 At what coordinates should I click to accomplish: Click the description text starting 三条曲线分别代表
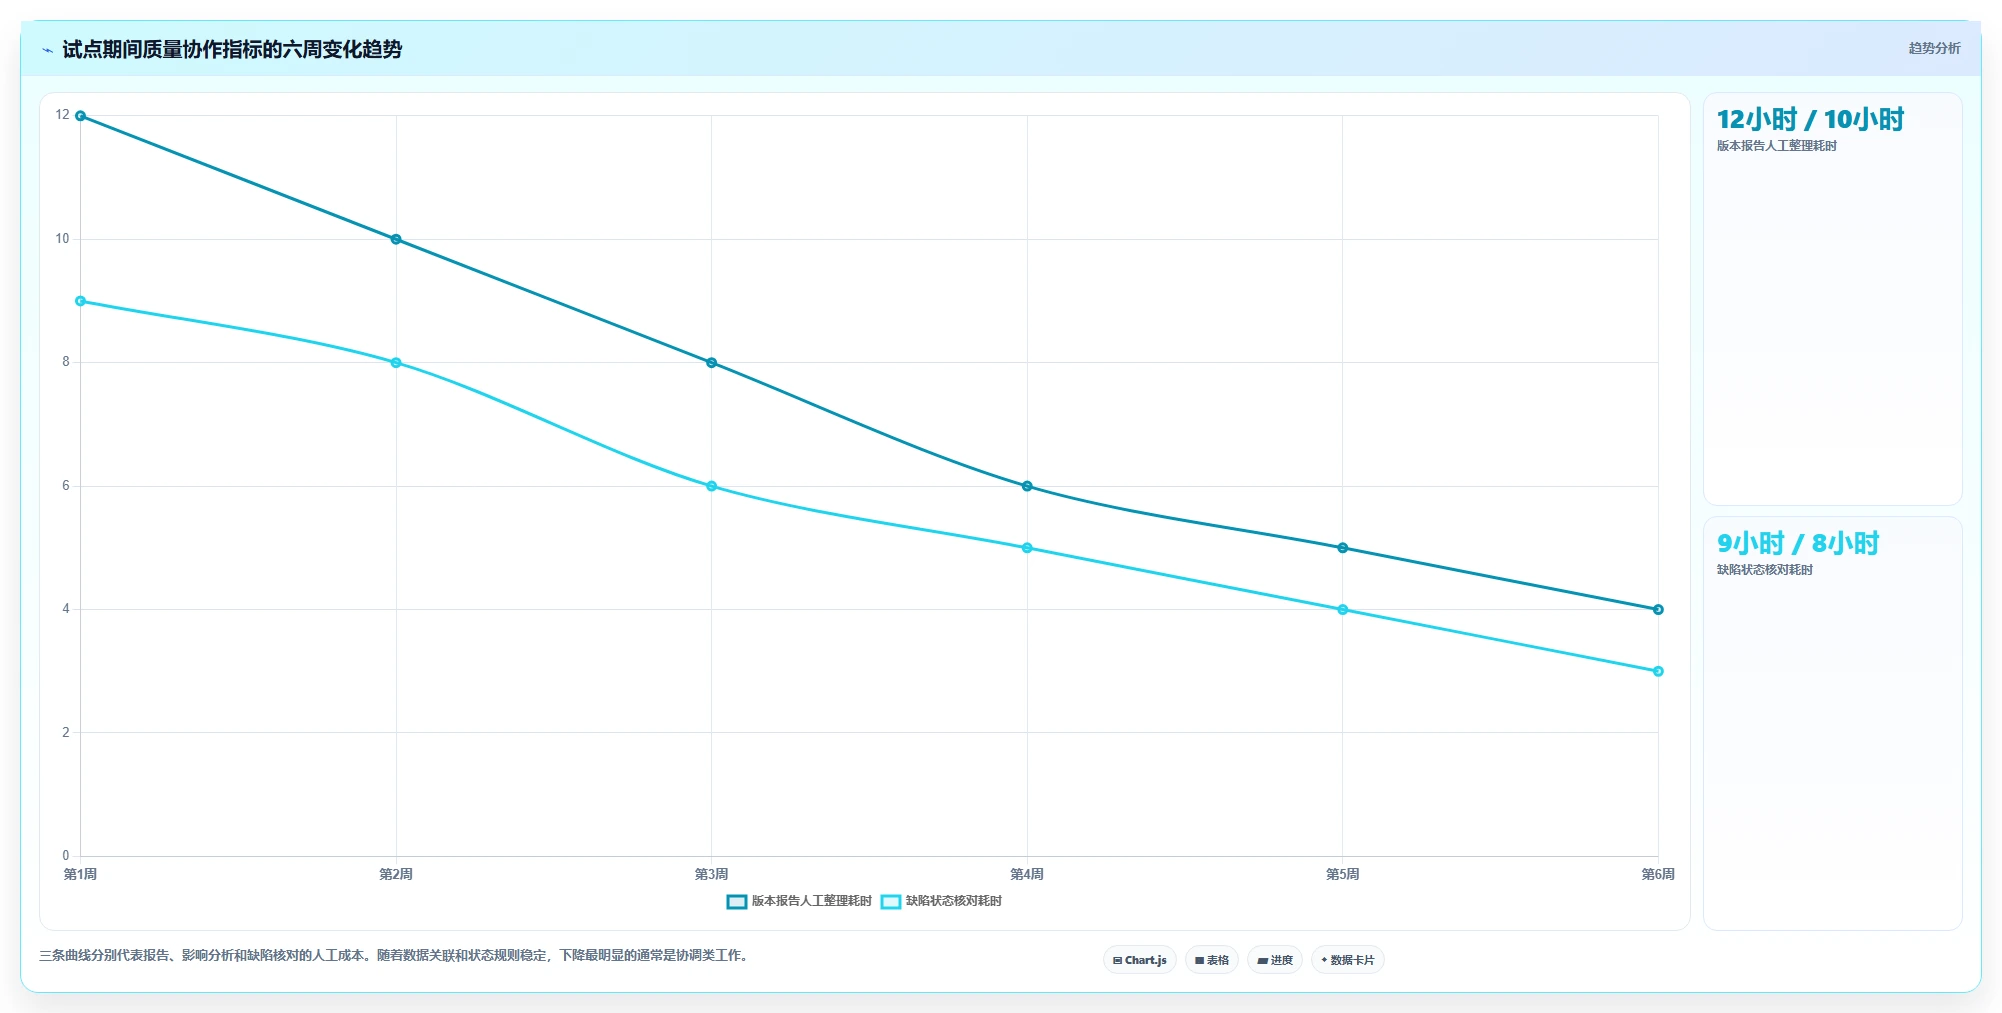[x=395, y=956]
